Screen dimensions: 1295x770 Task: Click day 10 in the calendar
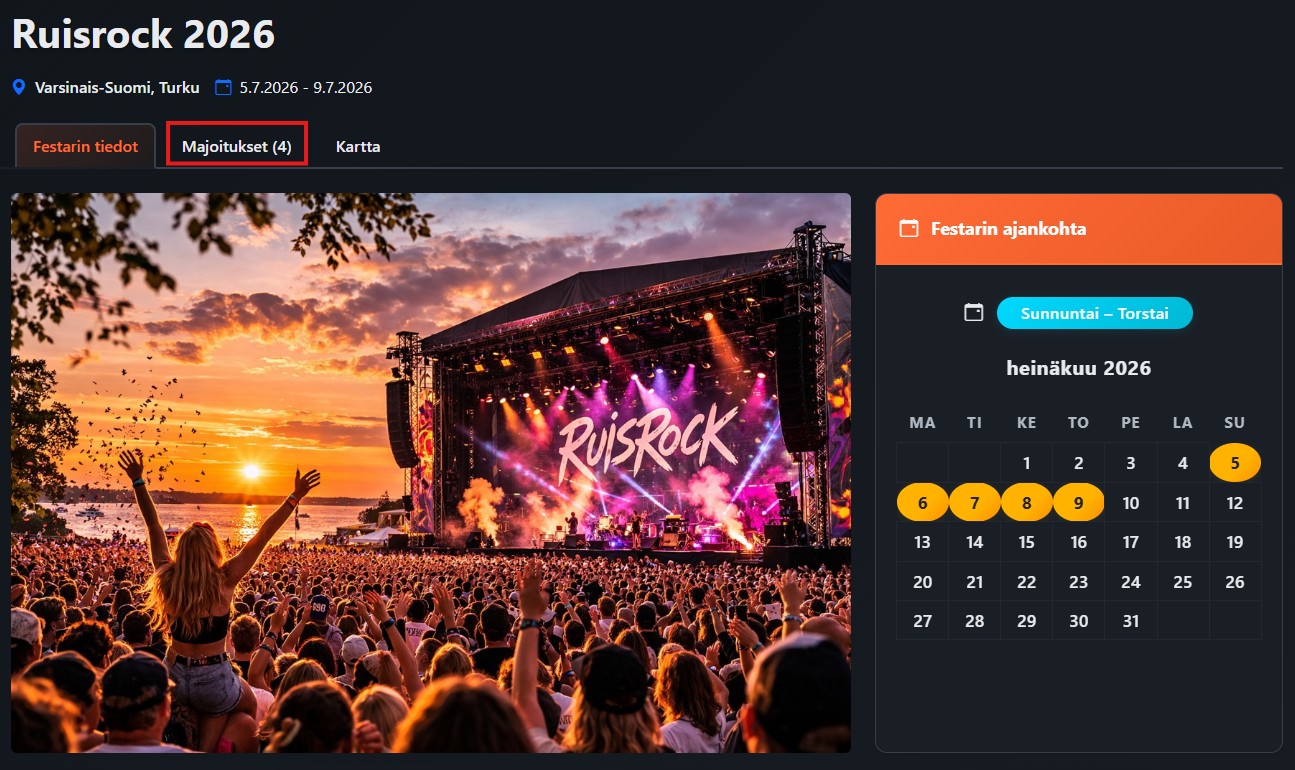click(1130, 503)
